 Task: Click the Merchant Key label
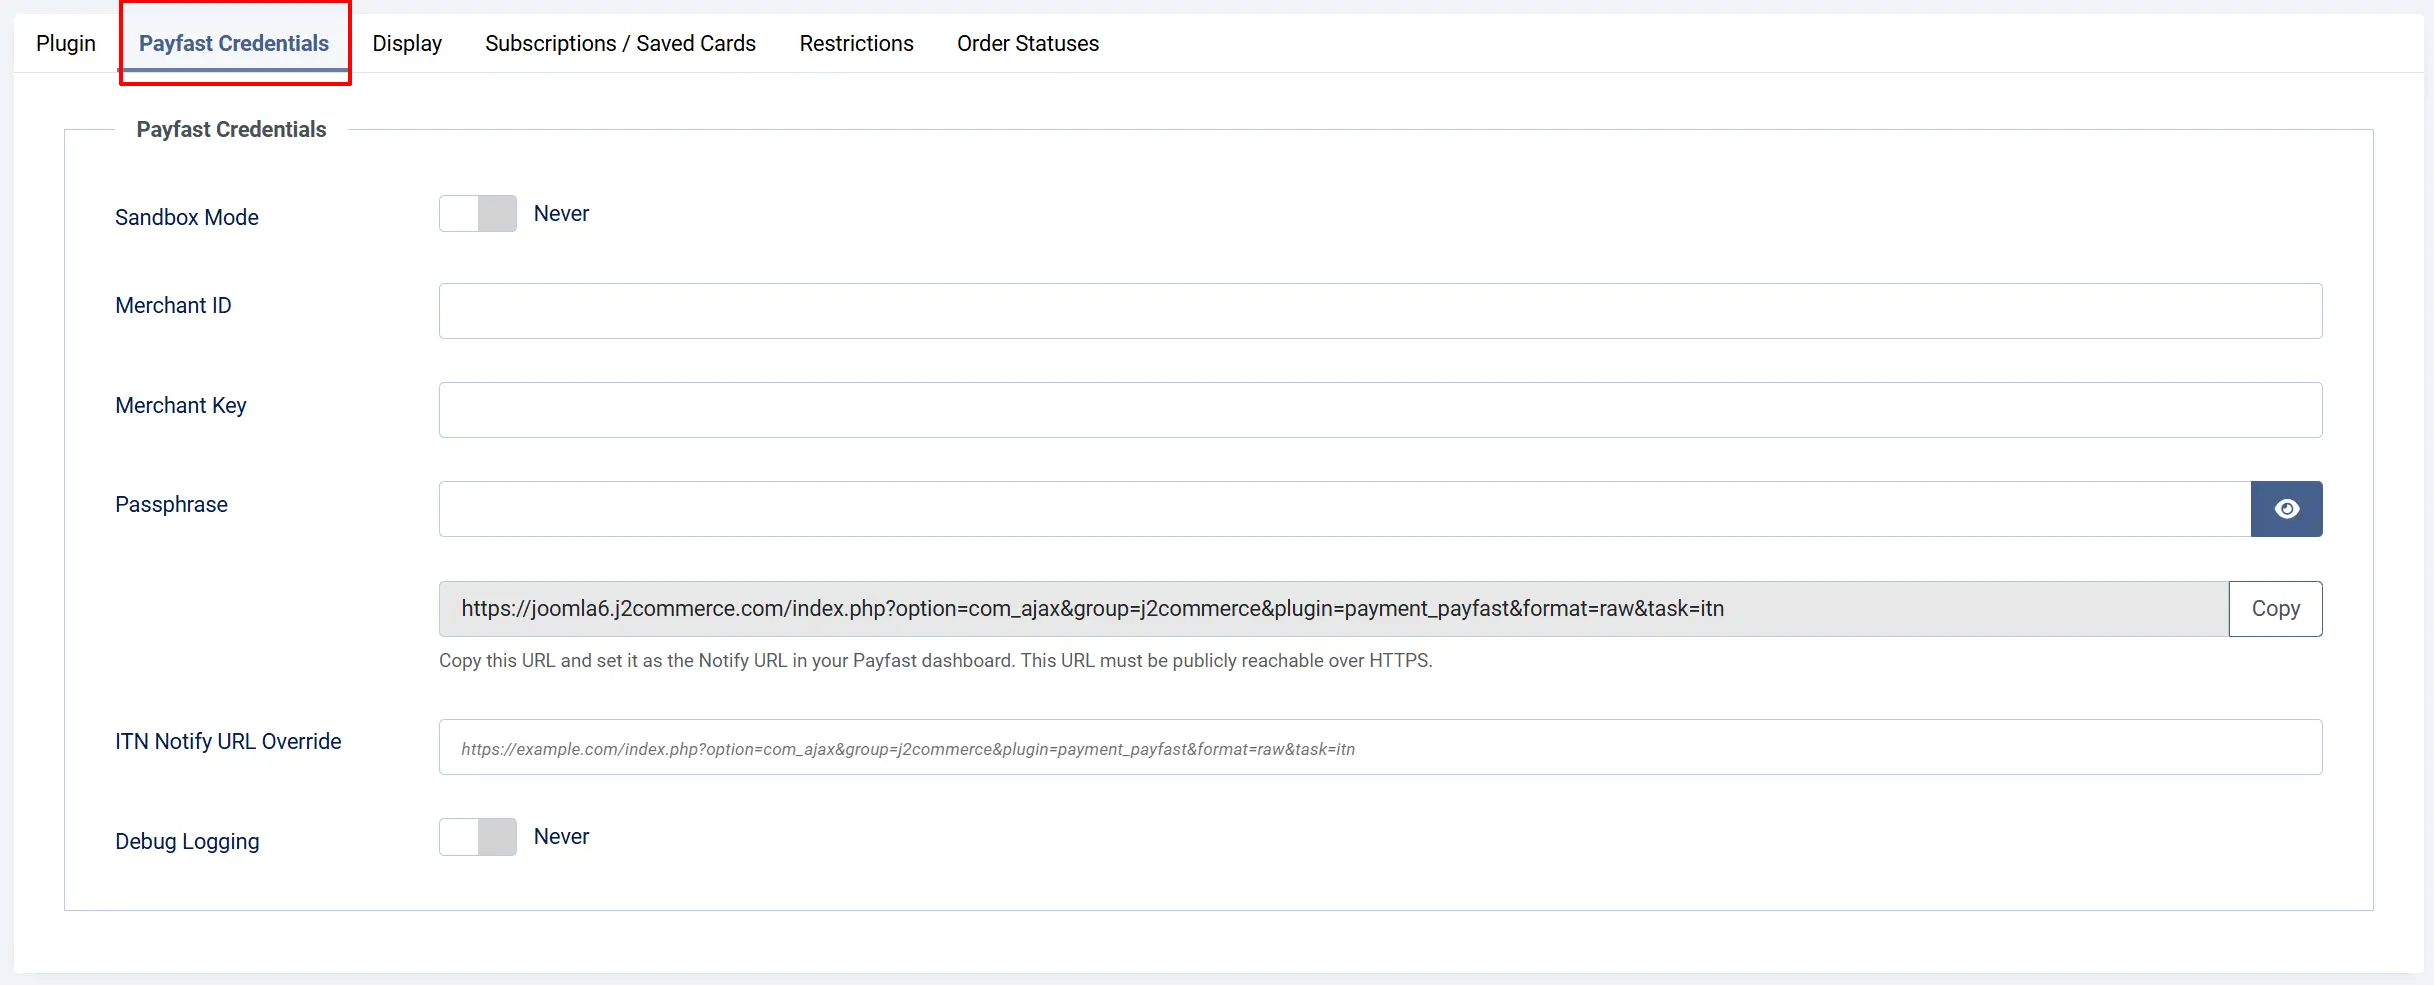[x=181, y=405]
